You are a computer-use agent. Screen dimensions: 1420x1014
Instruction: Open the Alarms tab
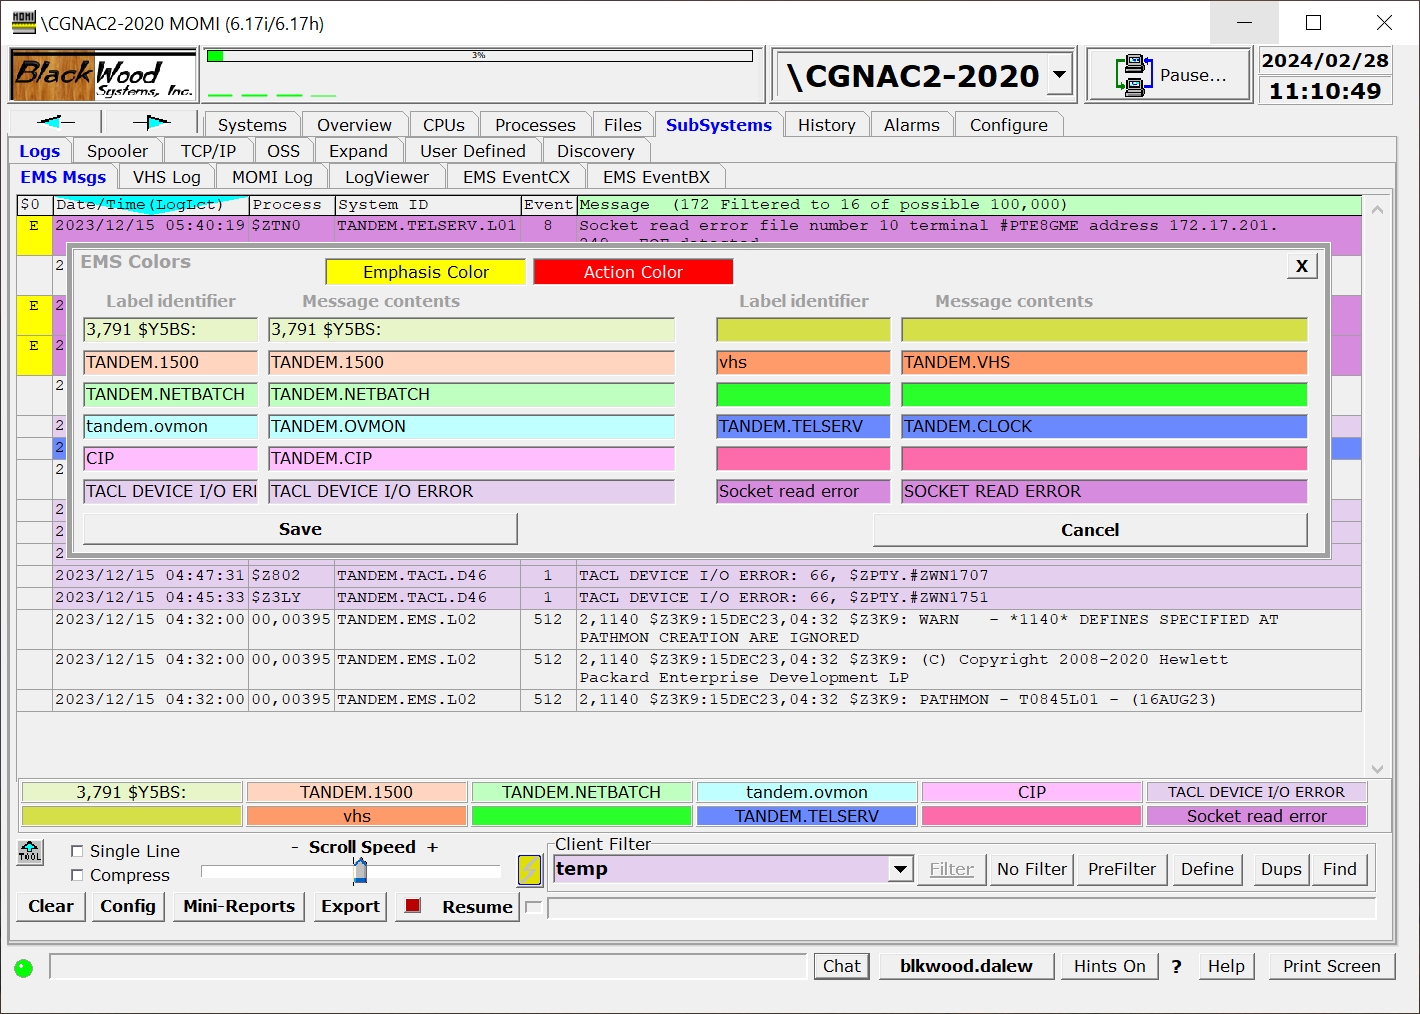(x=911, y=125)
